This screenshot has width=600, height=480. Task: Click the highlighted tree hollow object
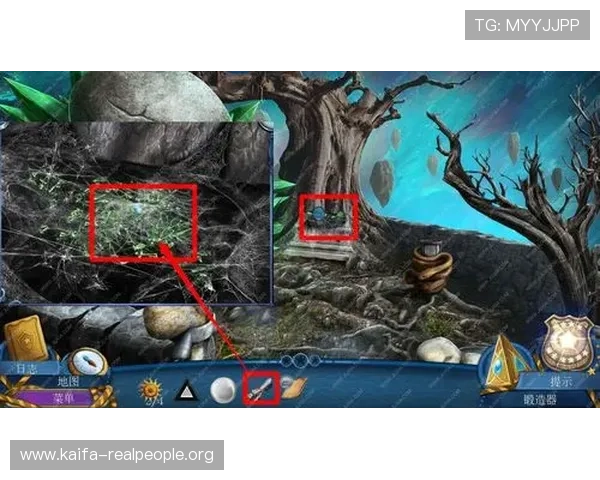click(x=329, y=216)
